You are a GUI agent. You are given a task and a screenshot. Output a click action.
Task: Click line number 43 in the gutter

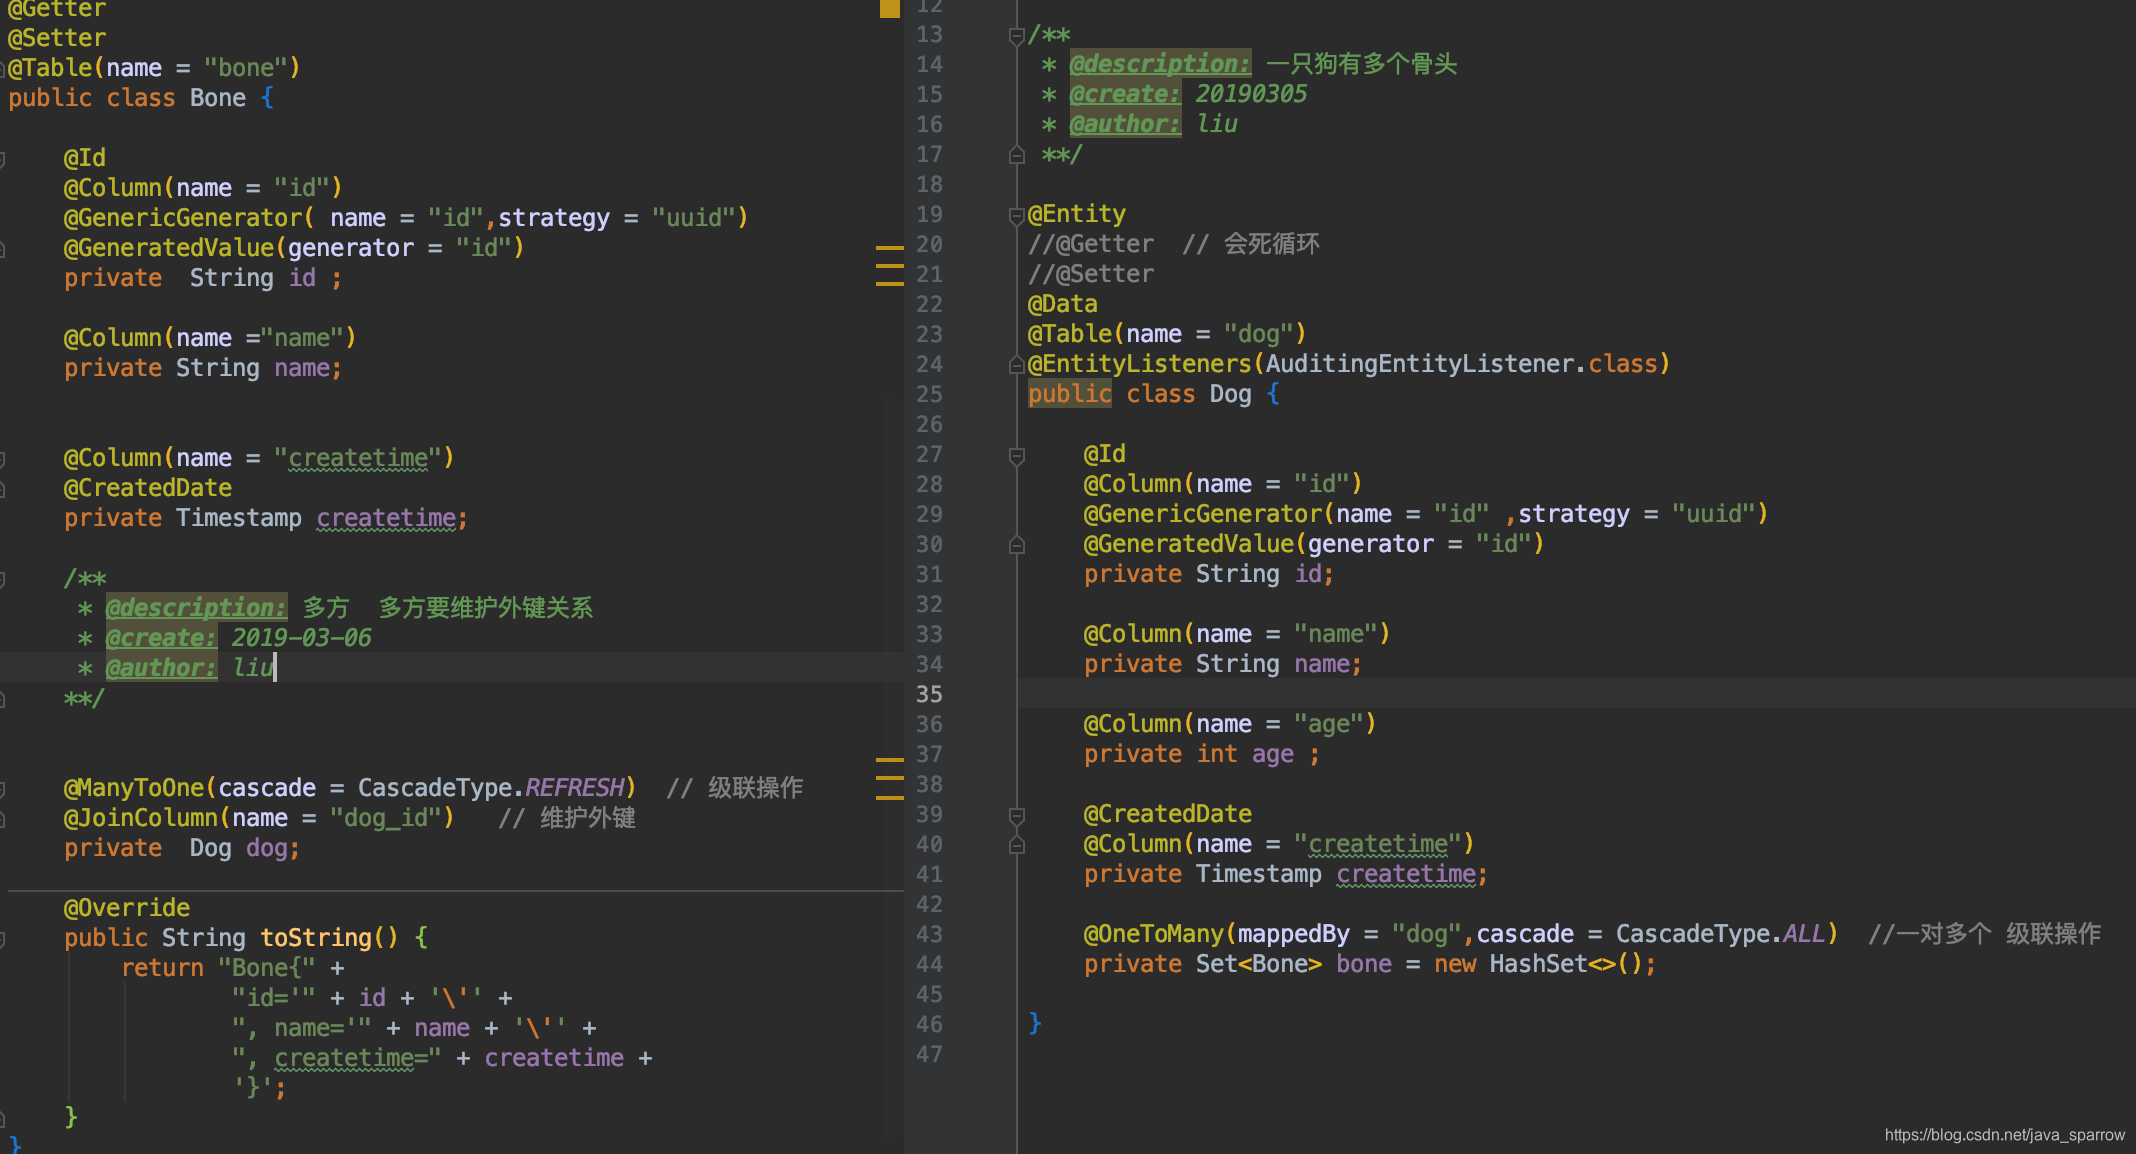coord(929,934)
